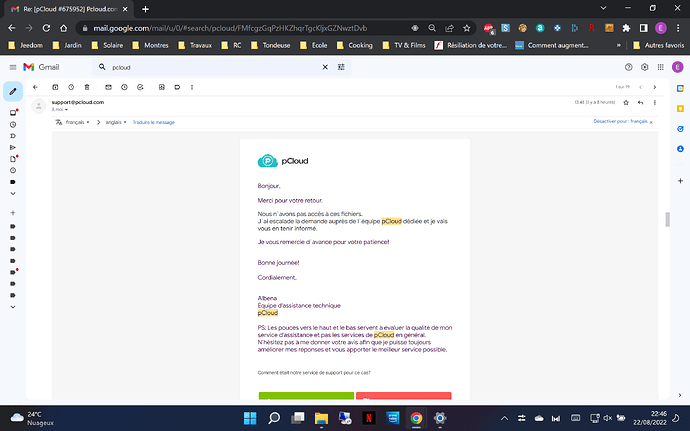Clear the pcloud search with X

[x=325, y=67]
